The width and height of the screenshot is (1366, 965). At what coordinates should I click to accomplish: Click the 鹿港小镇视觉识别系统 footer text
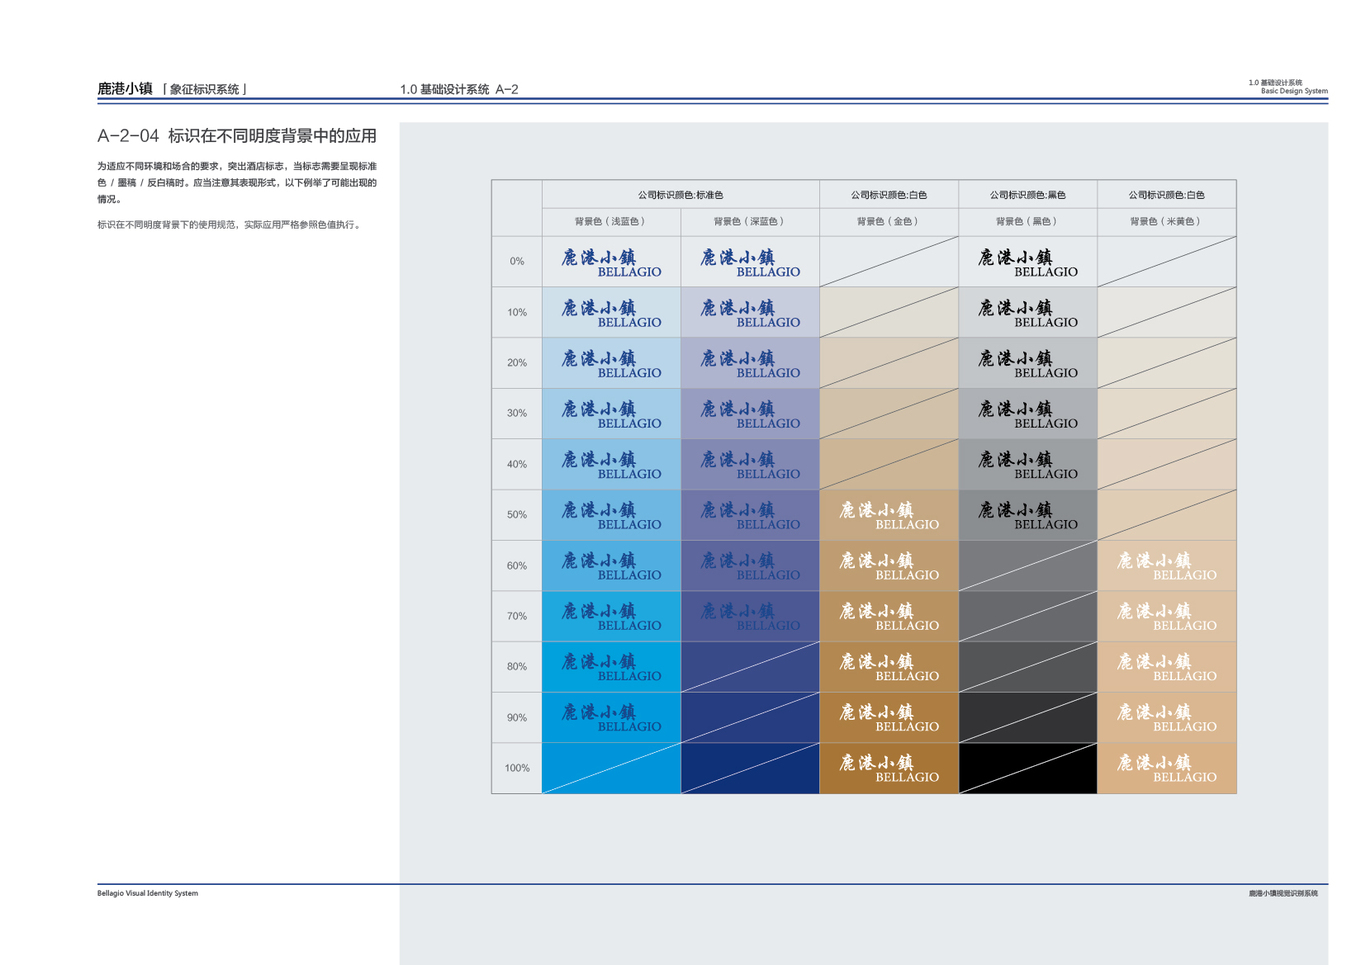pyautogui.click(x=1283, y=893)
